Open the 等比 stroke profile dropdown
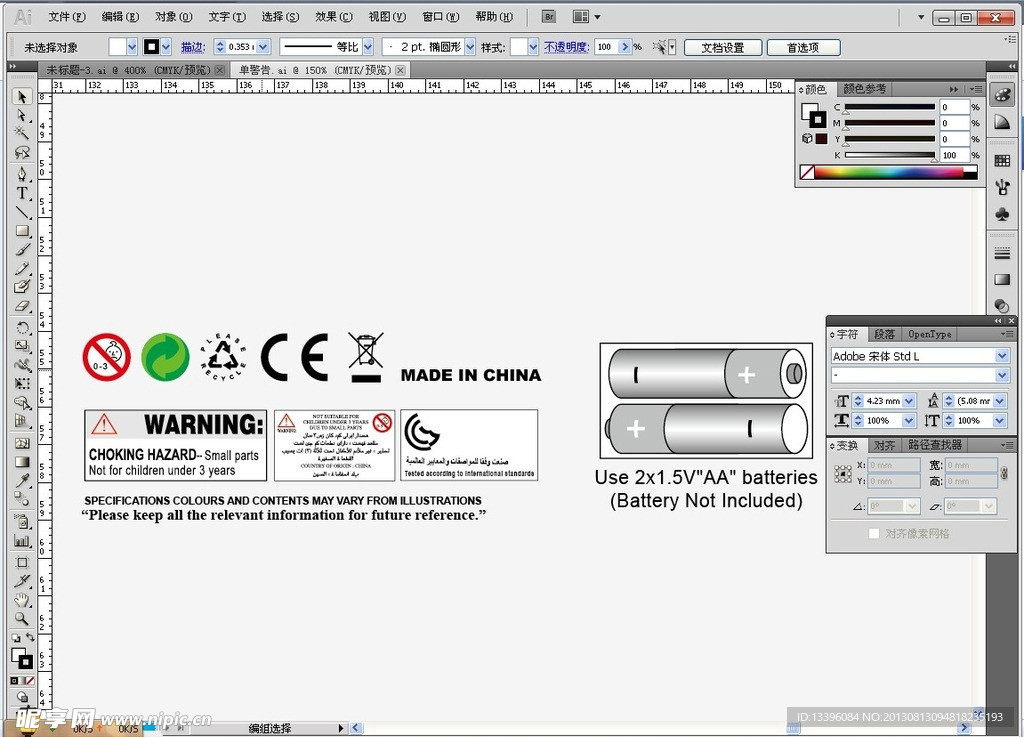 (368, 47)
